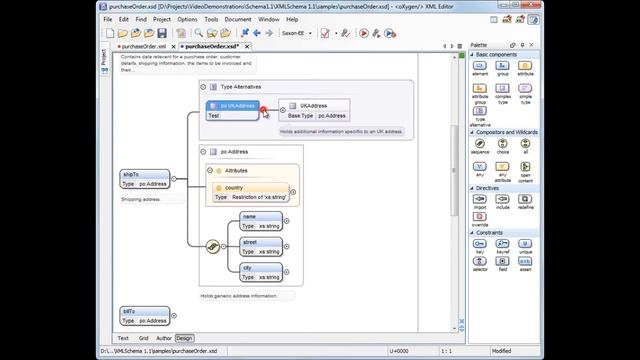Screen dimensions: 640x360
Task: Select the keyref constraint in Palette
Action: pos(502,247)
